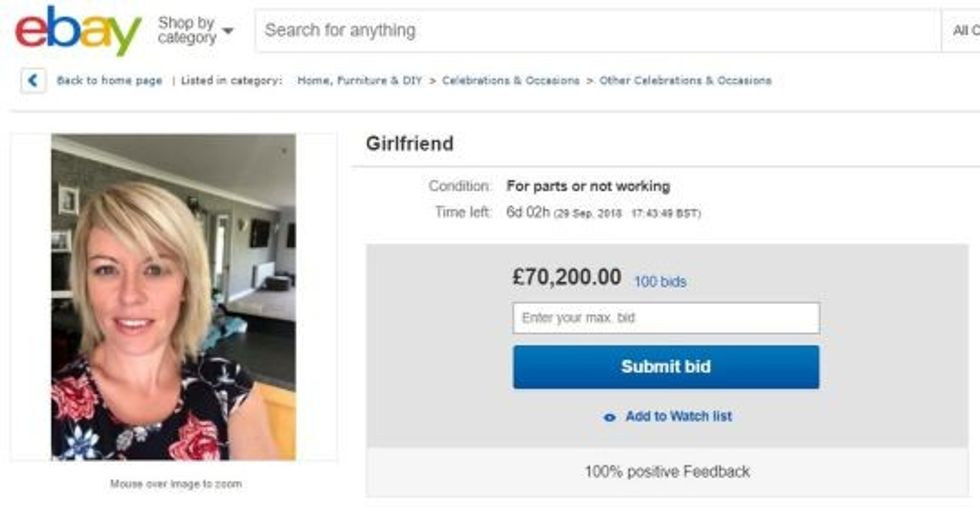Open the categories dropdown right of search

click(x=962, y=31)
